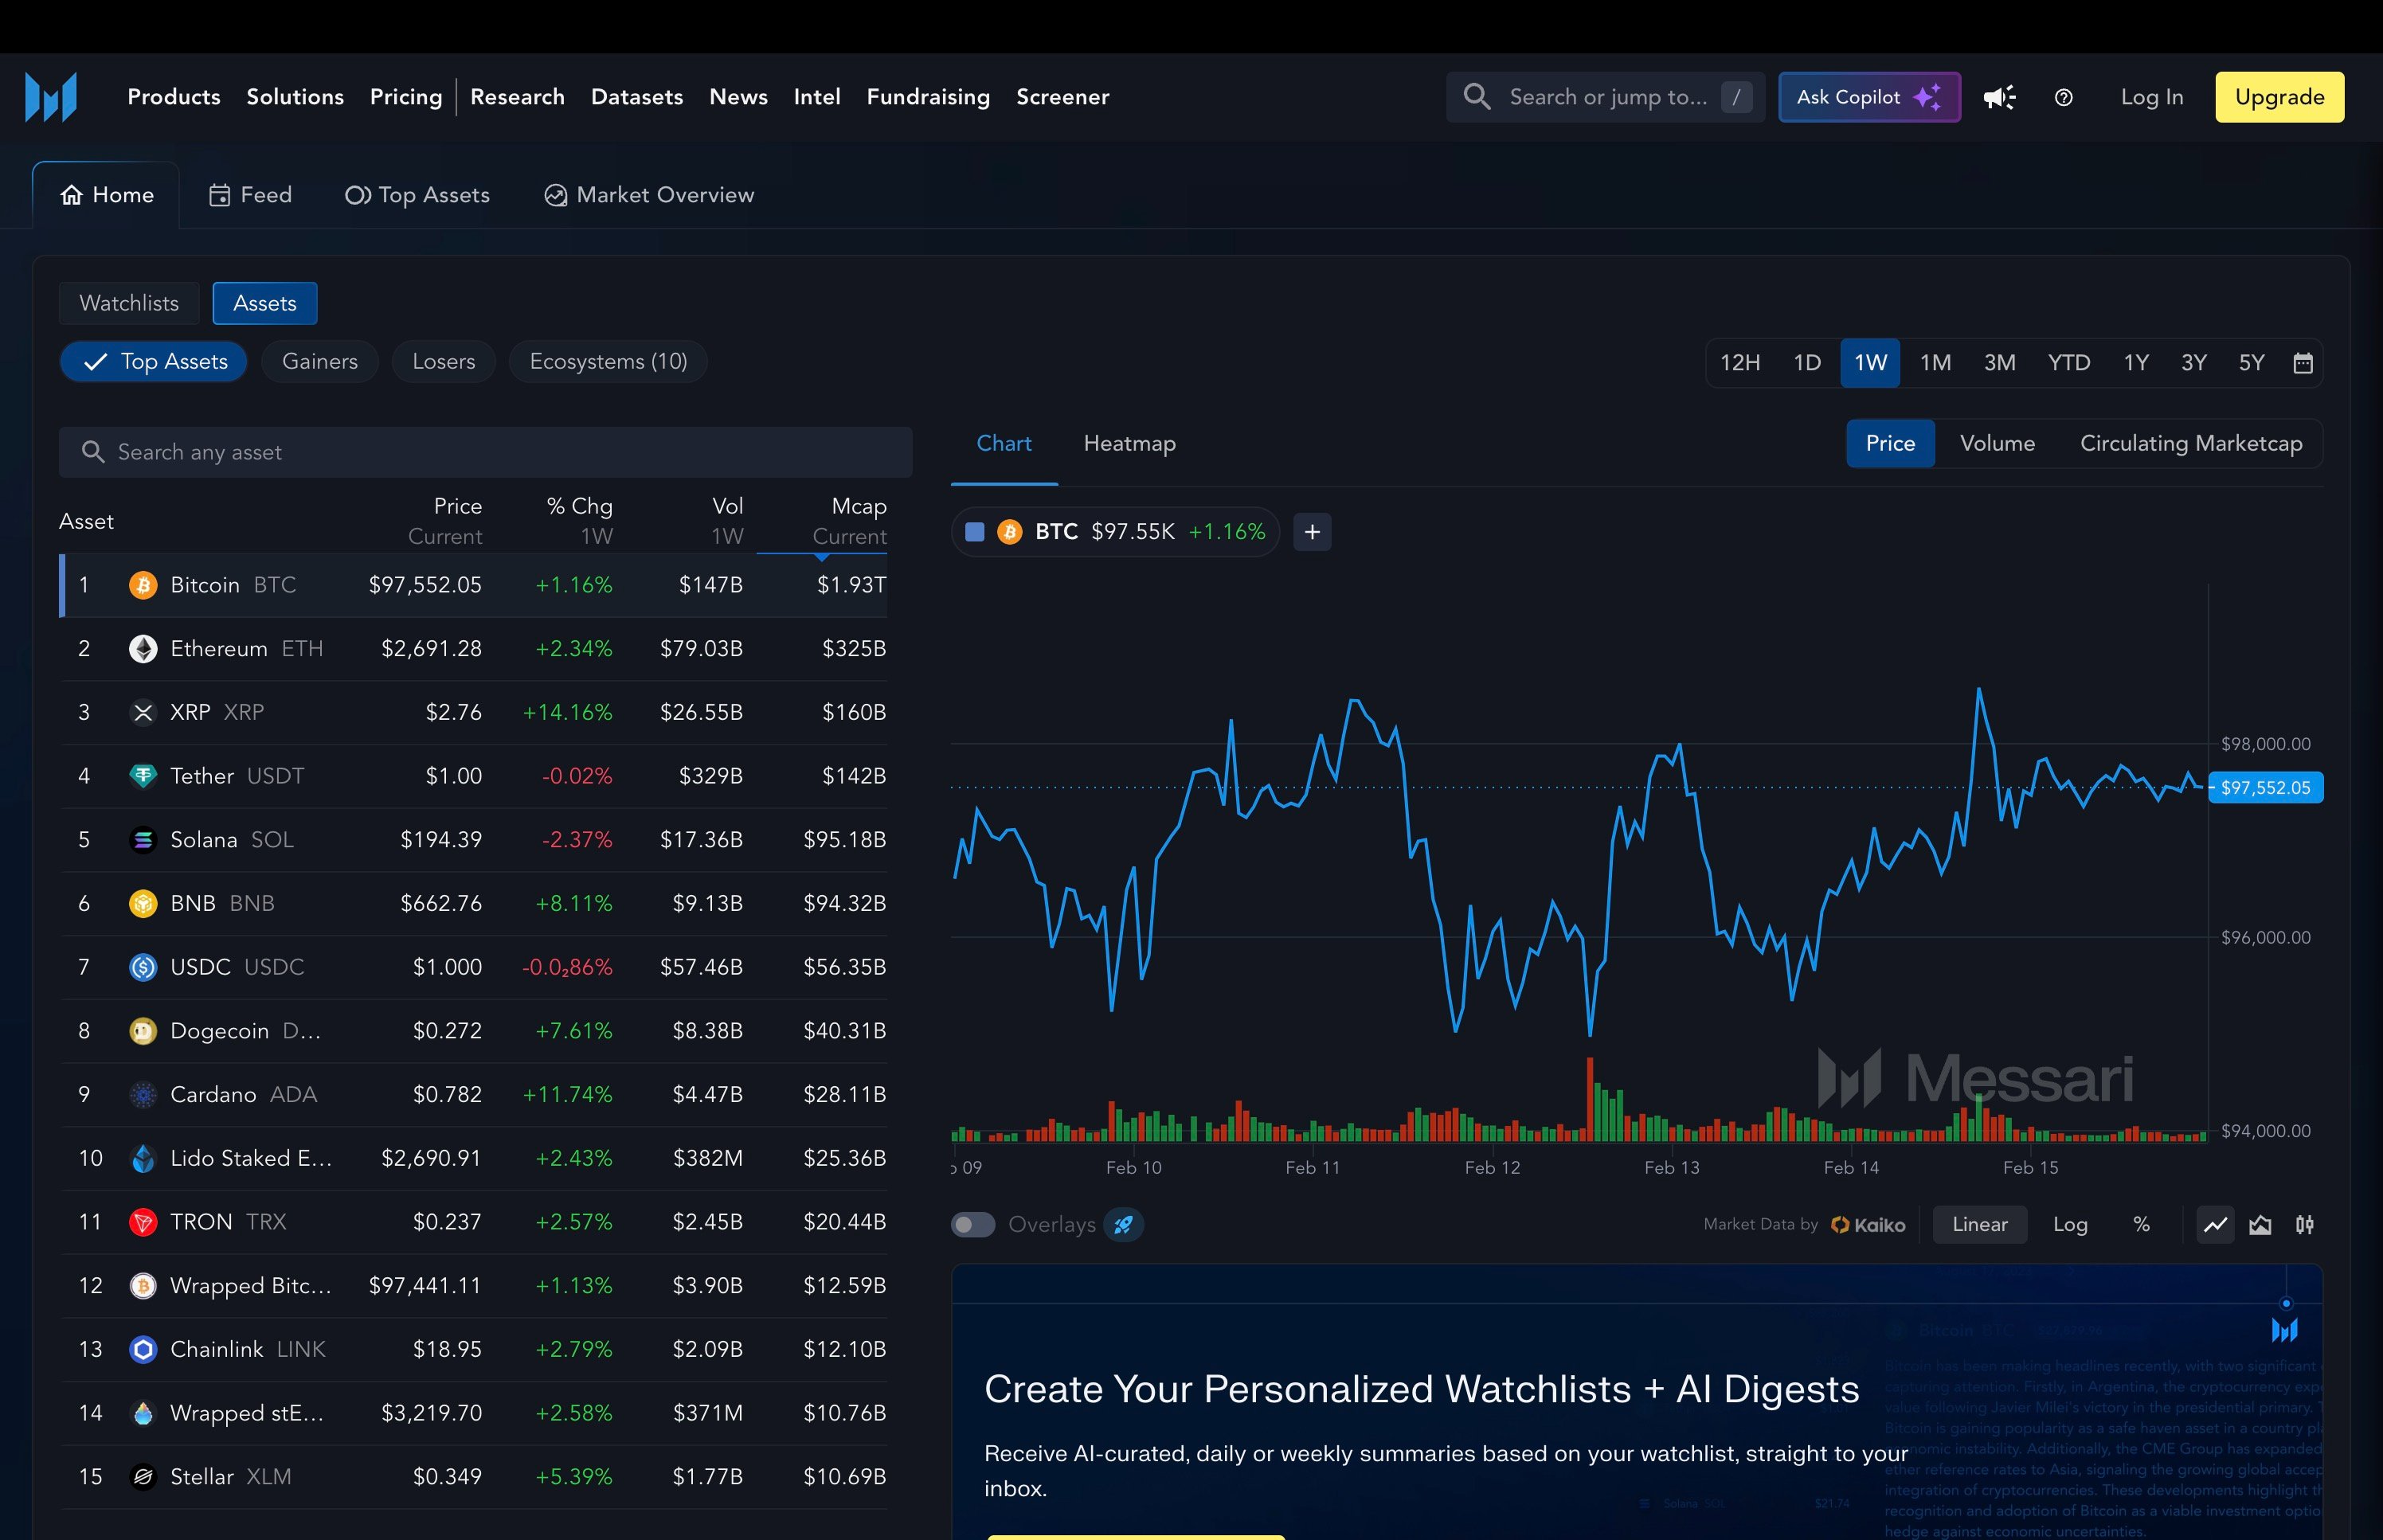Image resolution: width=2383 pixels, height=1540 pixels.
Task: Sort by the Price Current column
Action: (x=445, y=521)
